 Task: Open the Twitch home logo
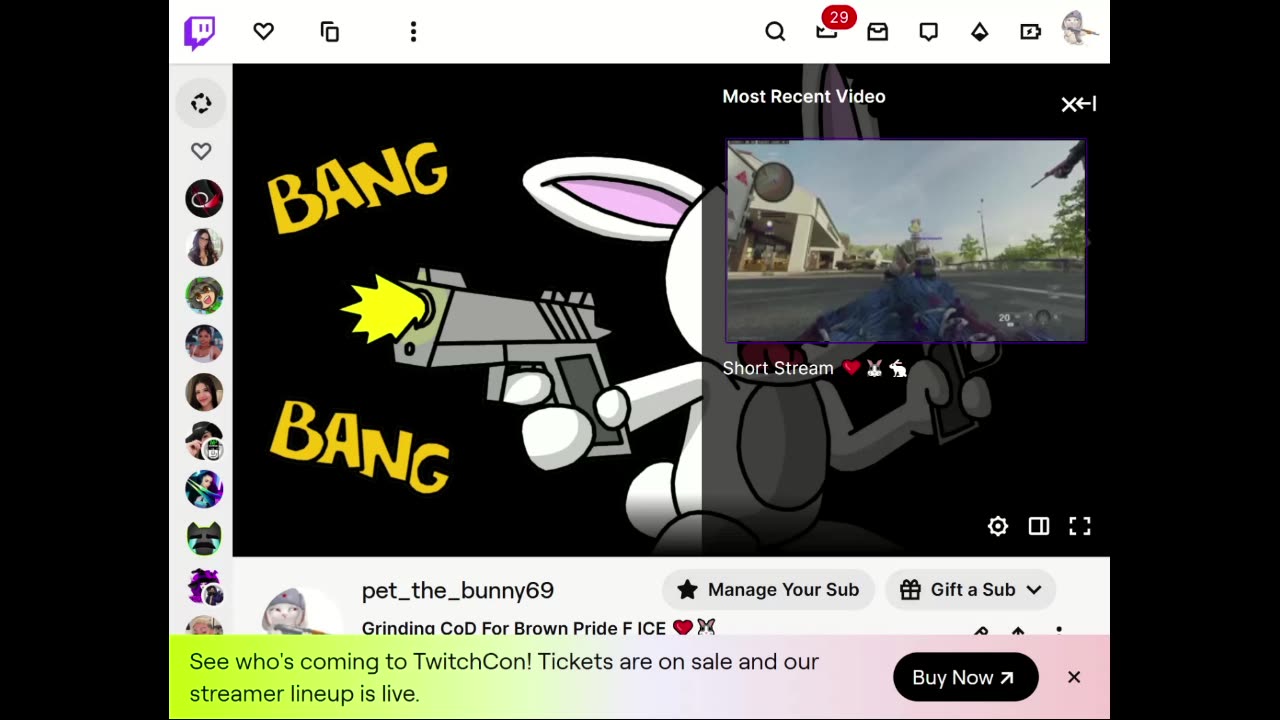click(200, 32)
